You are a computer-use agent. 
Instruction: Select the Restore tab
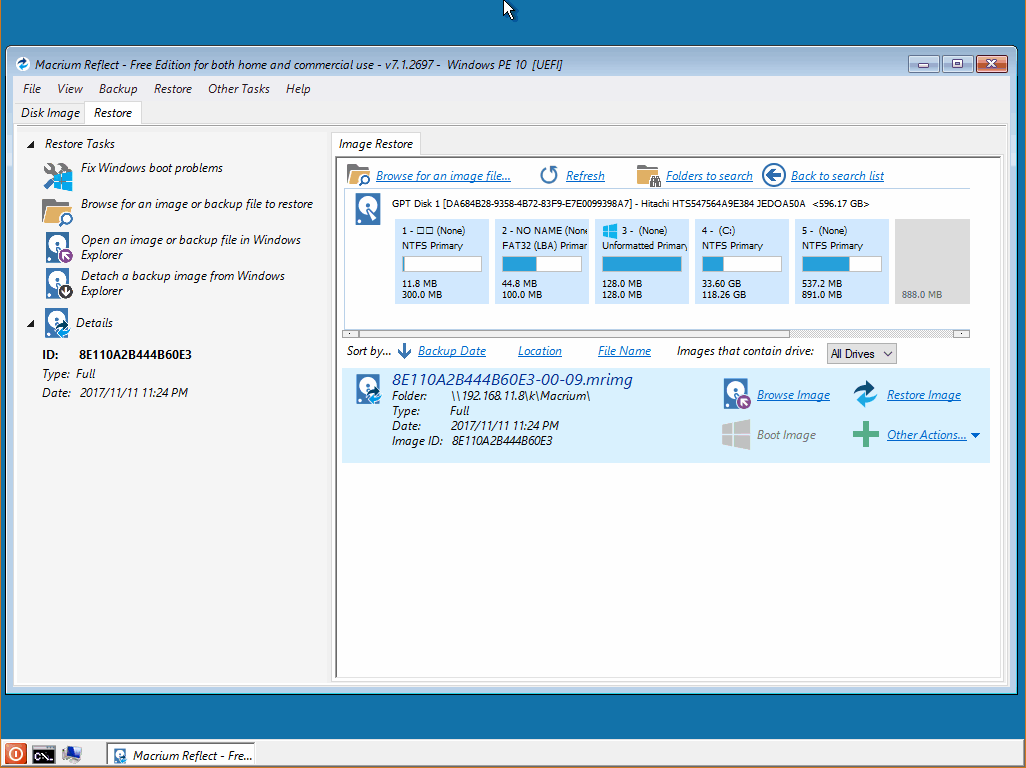[x=113, y=113]
